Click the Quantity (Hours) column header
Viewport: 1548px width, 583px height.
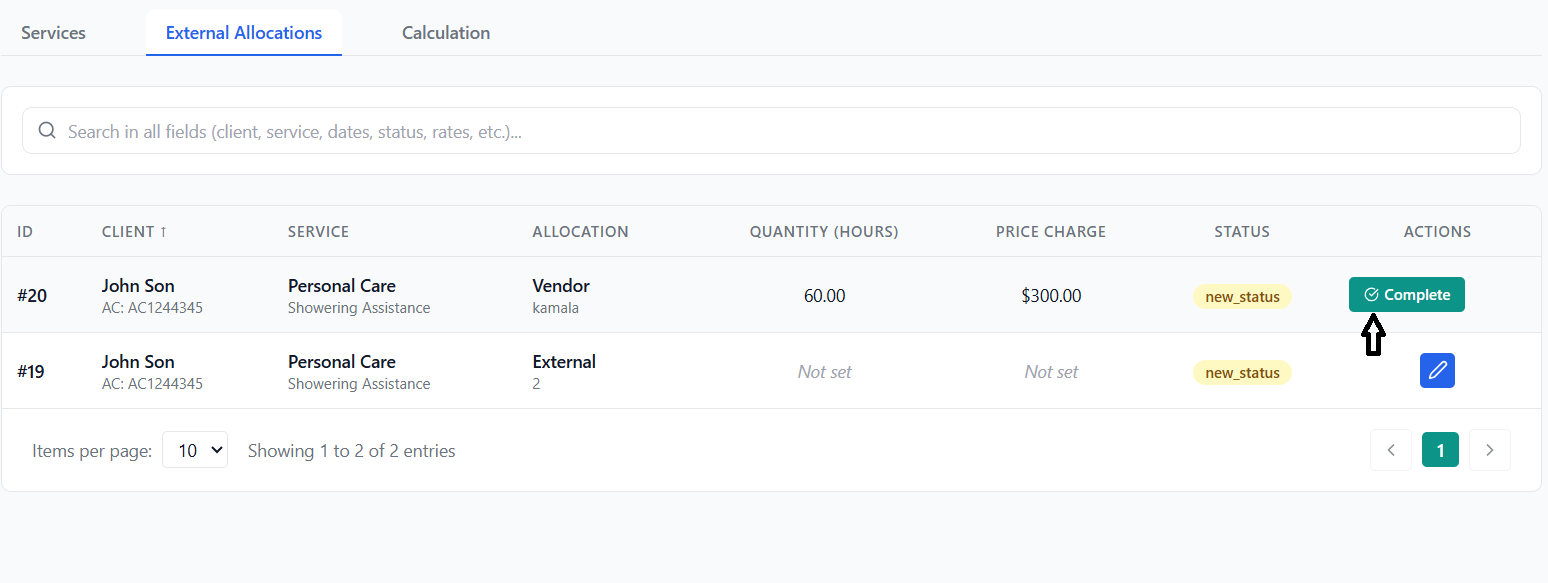[x=824, y=232]
